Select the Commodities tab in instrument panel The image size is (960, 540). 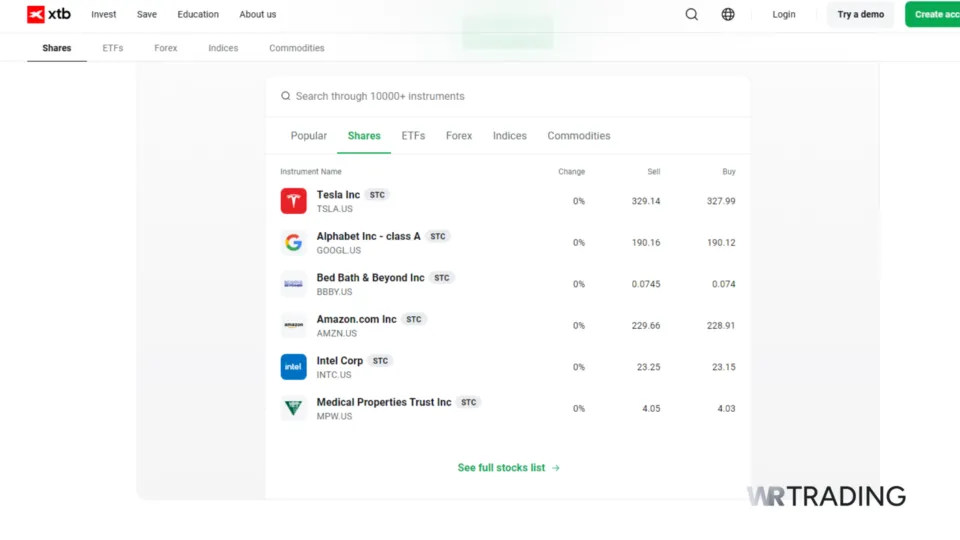578,136
